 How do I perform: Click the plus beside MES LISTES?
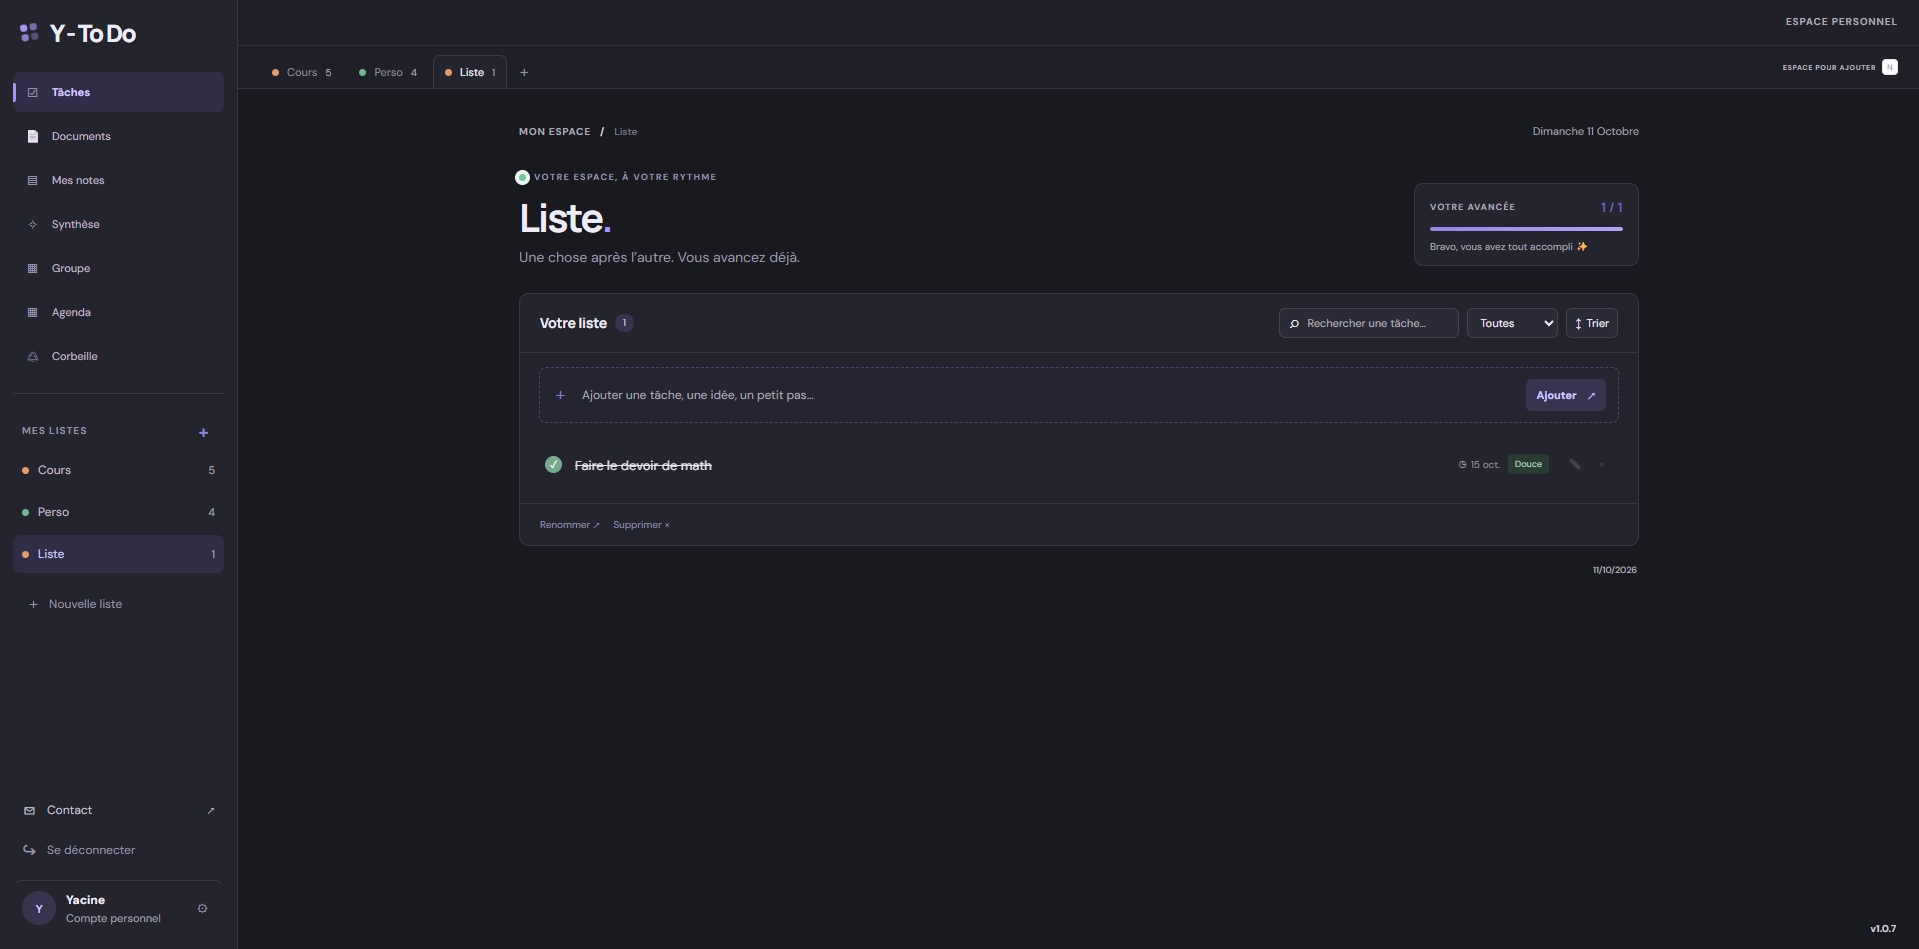coord(203,432)
